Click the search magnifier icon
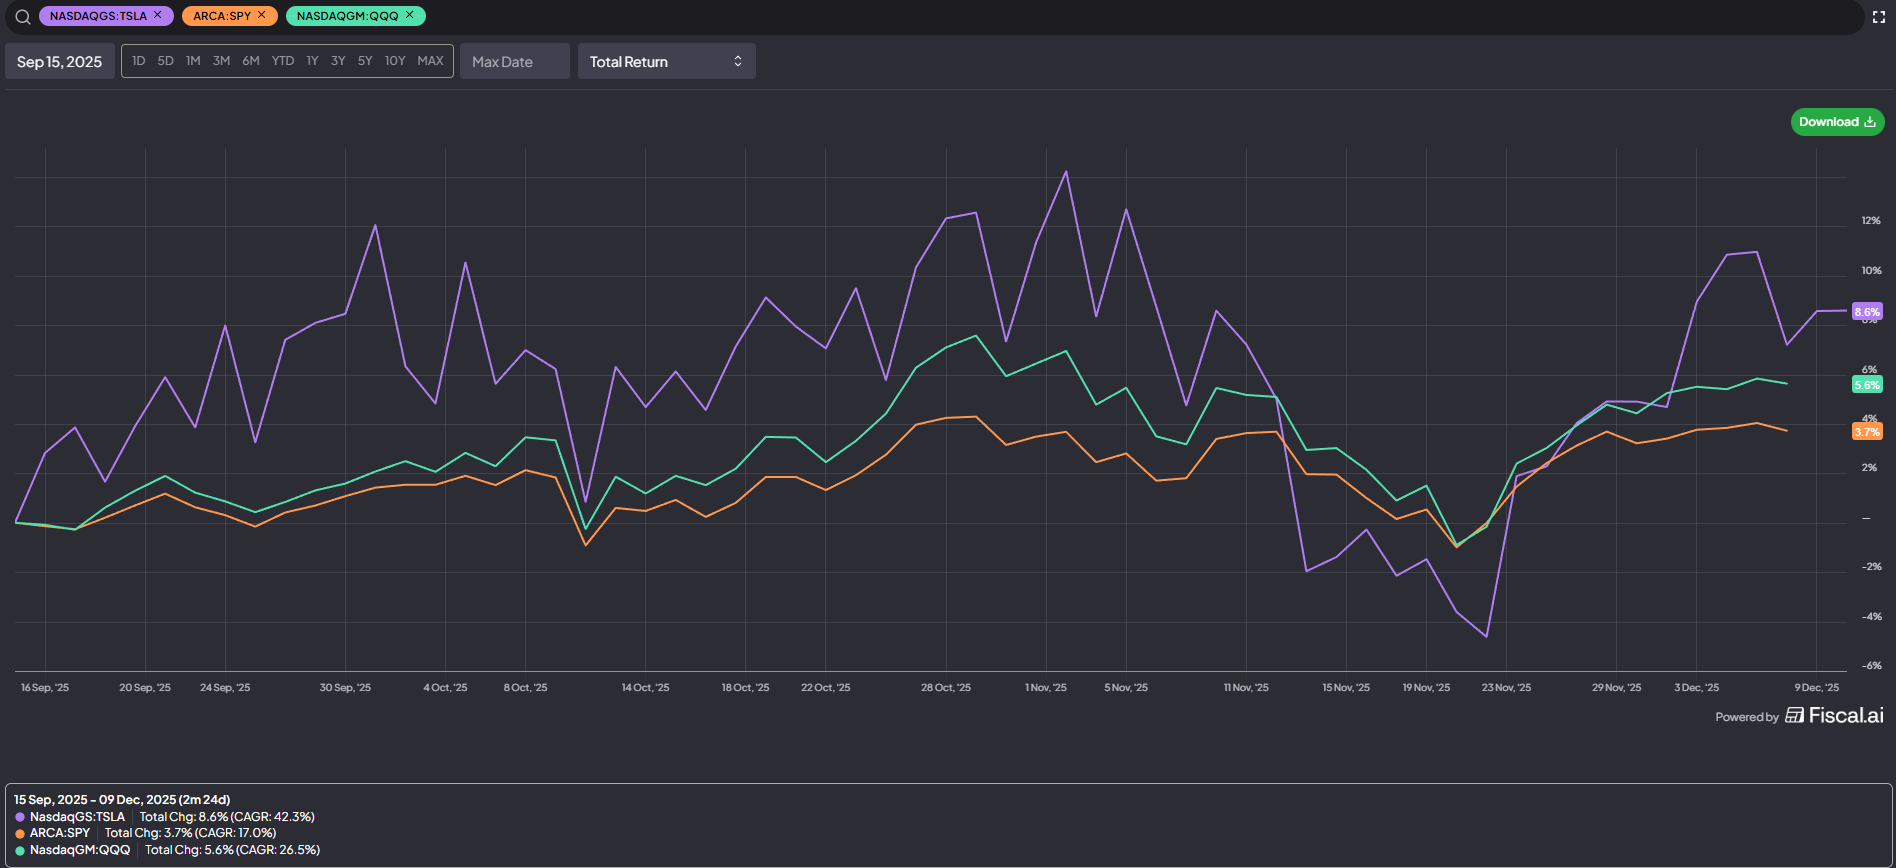Screen dimensions: 1896x868 click(23, 16)
